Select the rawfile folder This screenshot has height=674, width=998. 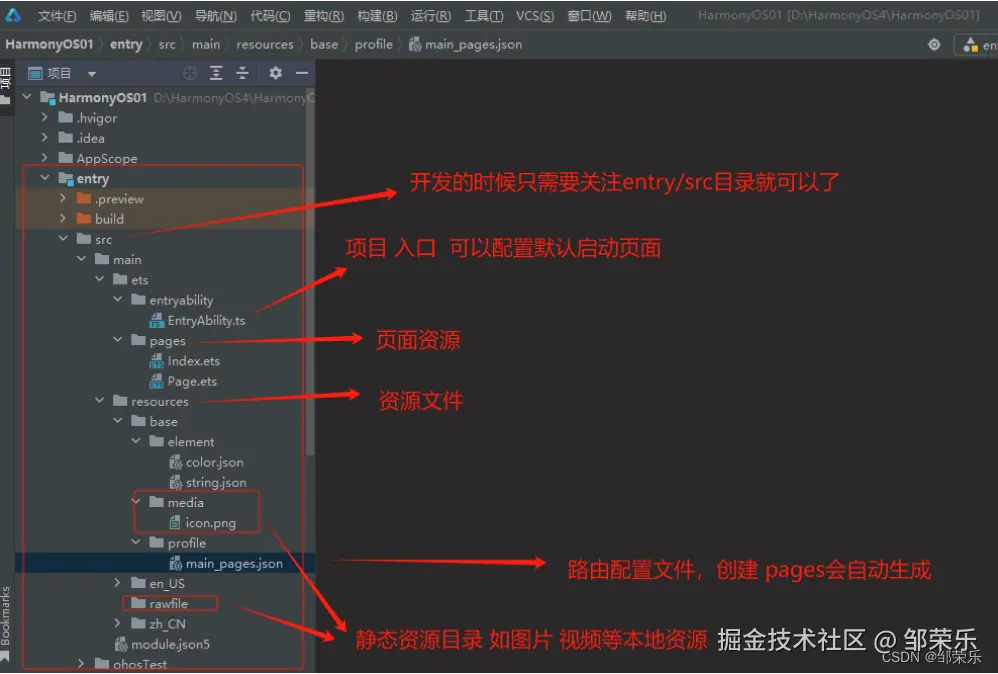pyautogui.click(x=159, y=603)
